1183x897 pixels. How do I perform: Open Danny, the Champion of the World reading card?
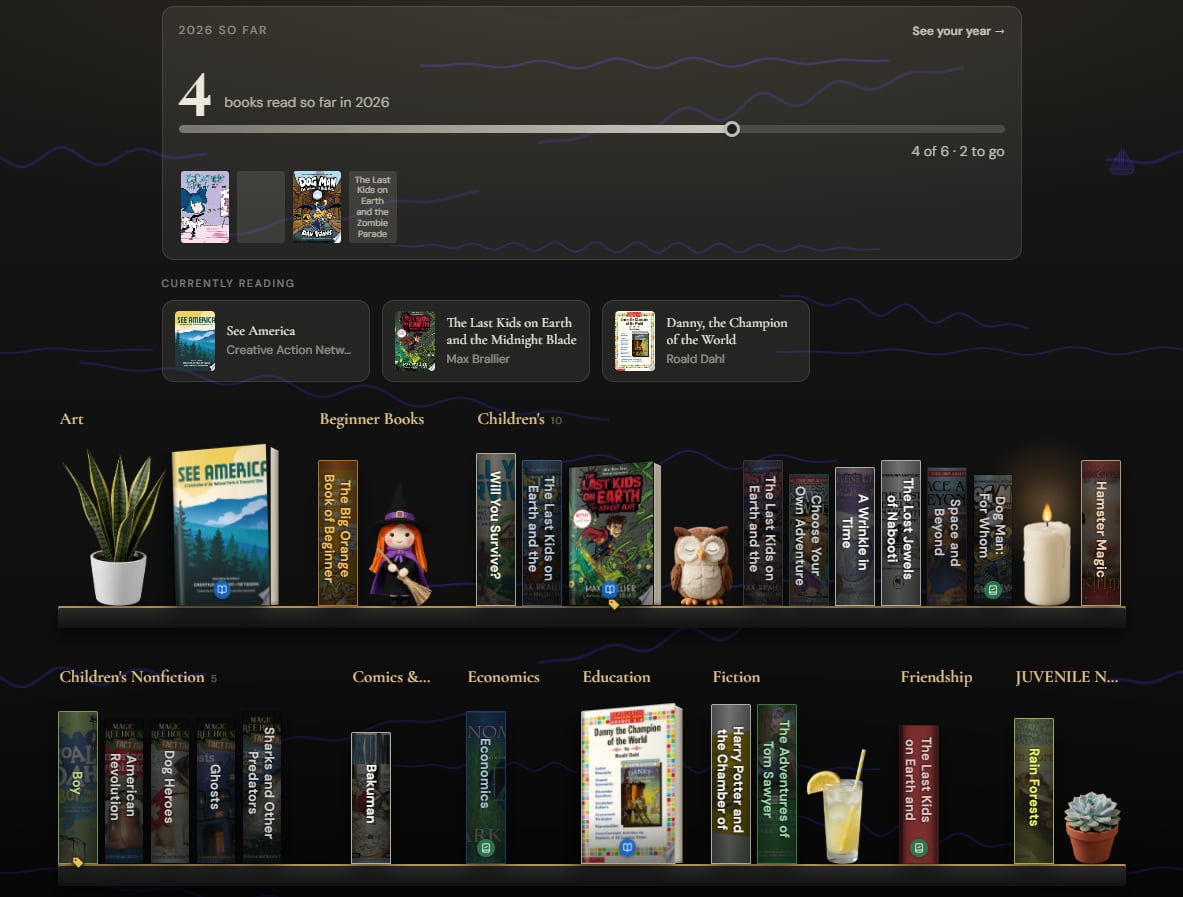point(706,341)
